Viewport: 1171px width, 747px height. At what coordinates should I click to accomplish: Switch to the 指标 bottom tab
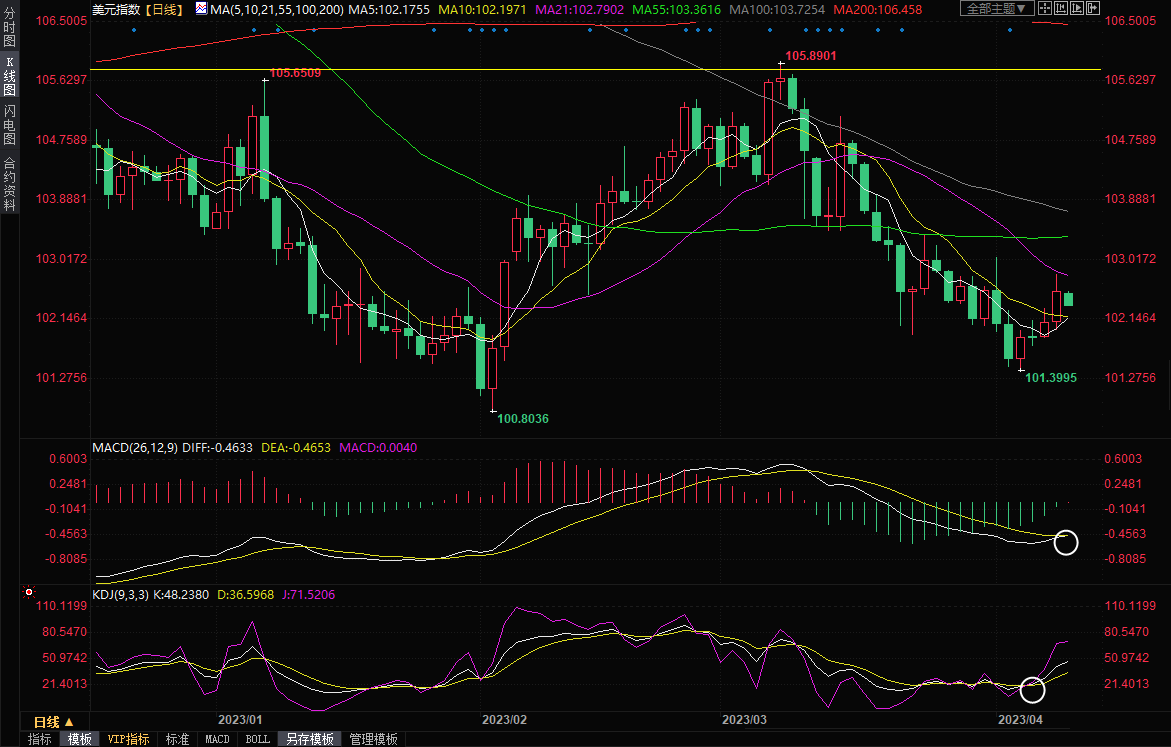(40, 739)
